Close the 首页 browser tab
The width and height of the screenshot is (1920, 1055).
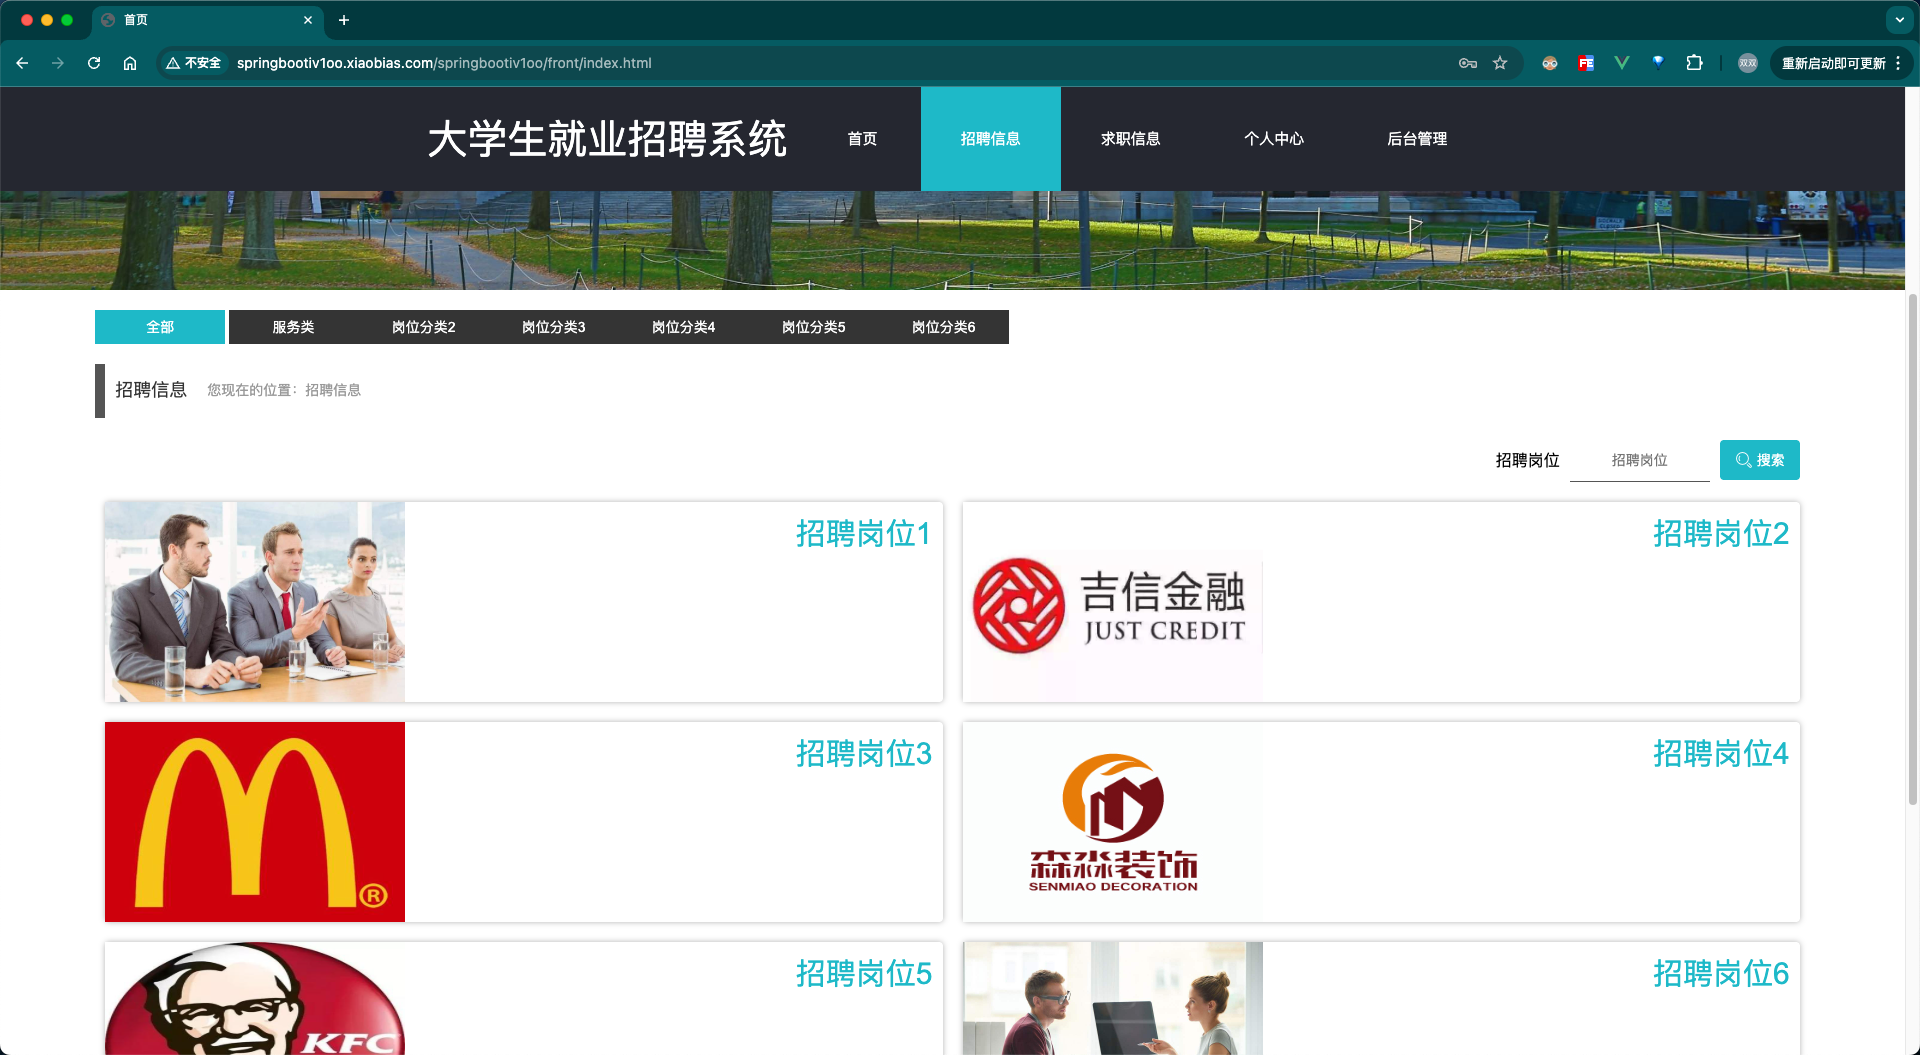click(x=308, y=20)
